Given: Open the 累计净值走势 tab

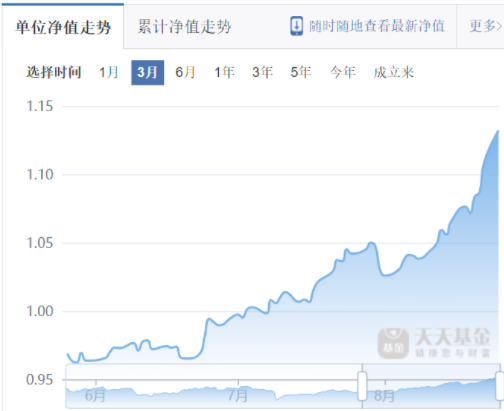Looking at the screenshot, I should click(184, 27).
